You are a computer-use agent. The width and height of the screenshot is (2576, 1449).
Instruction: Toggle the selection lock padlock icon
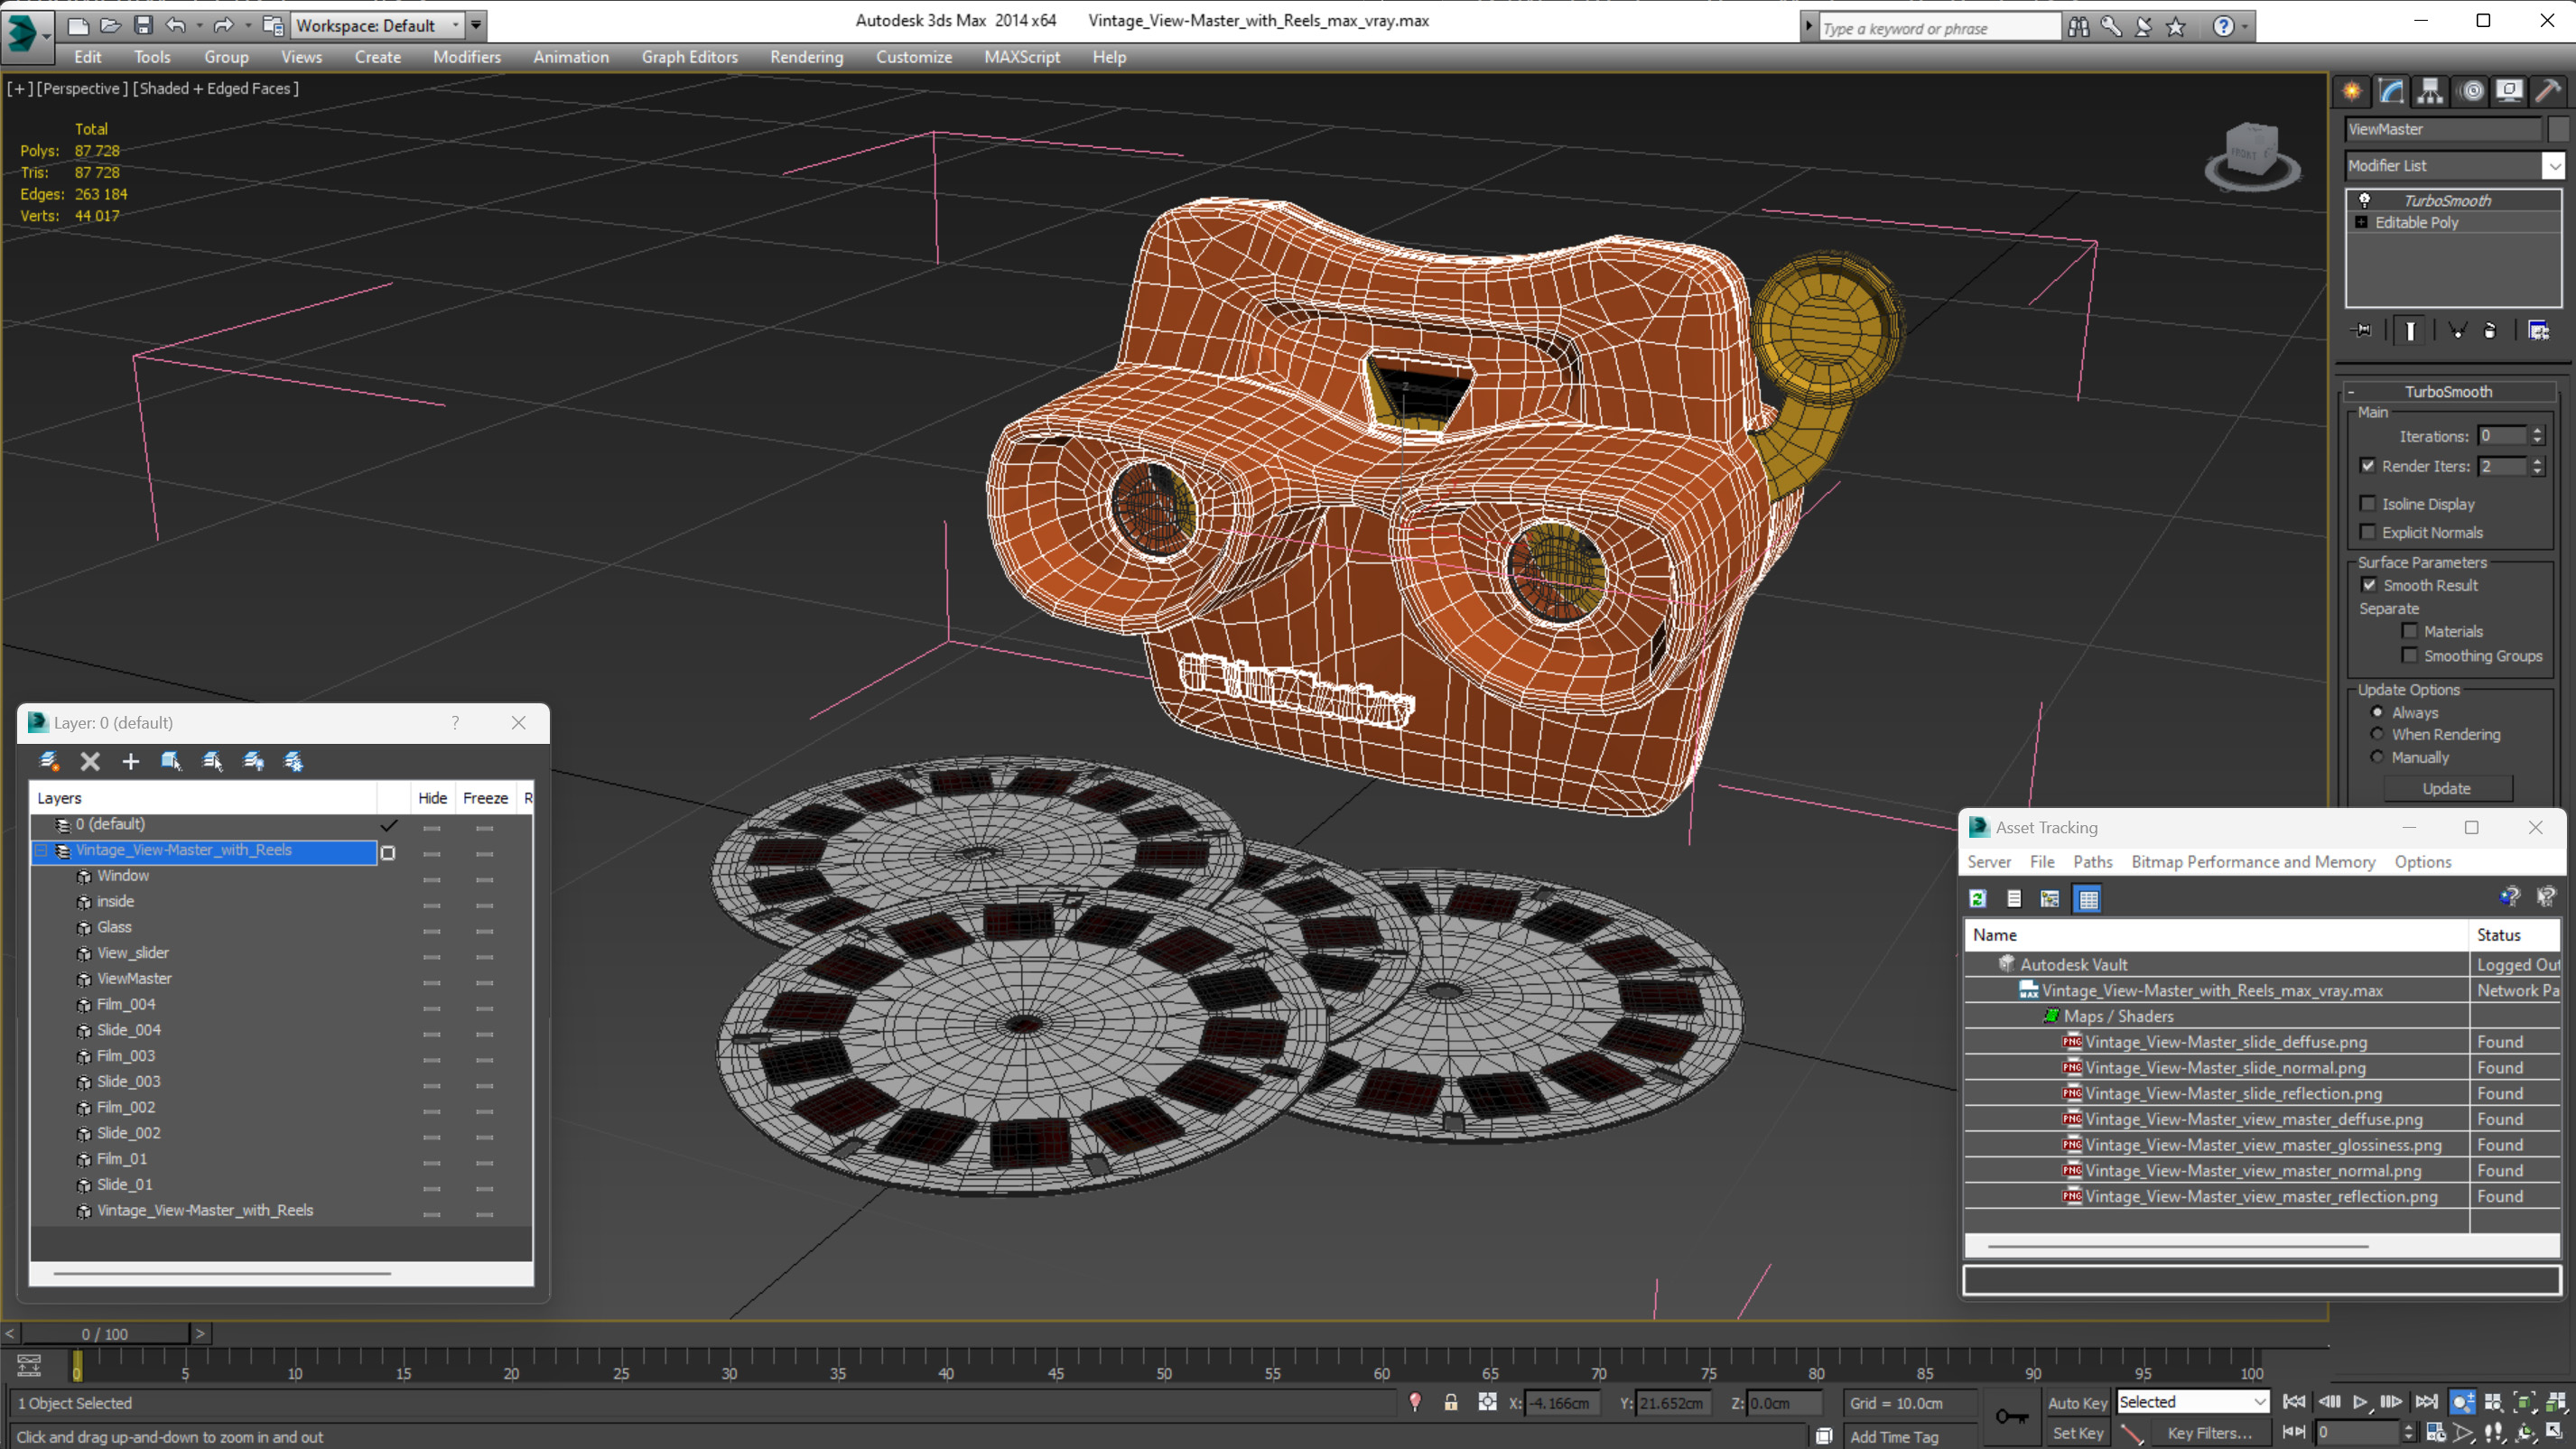coord(1450,1402)
